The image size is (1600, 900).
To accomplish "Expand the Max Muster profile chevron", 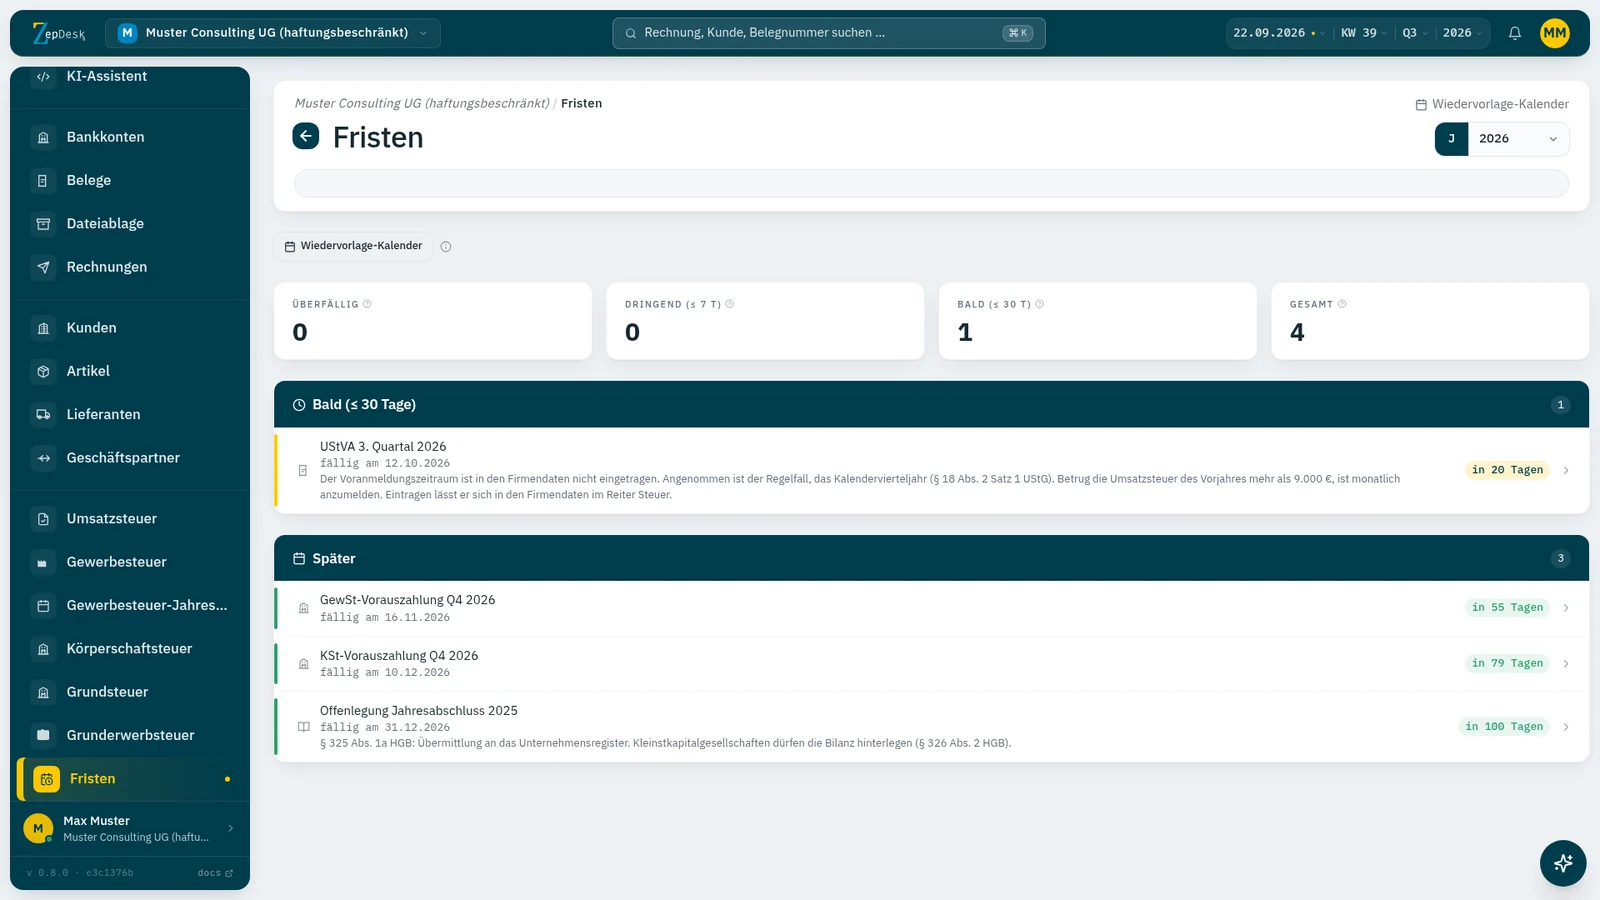I will [x=231, y=828].
